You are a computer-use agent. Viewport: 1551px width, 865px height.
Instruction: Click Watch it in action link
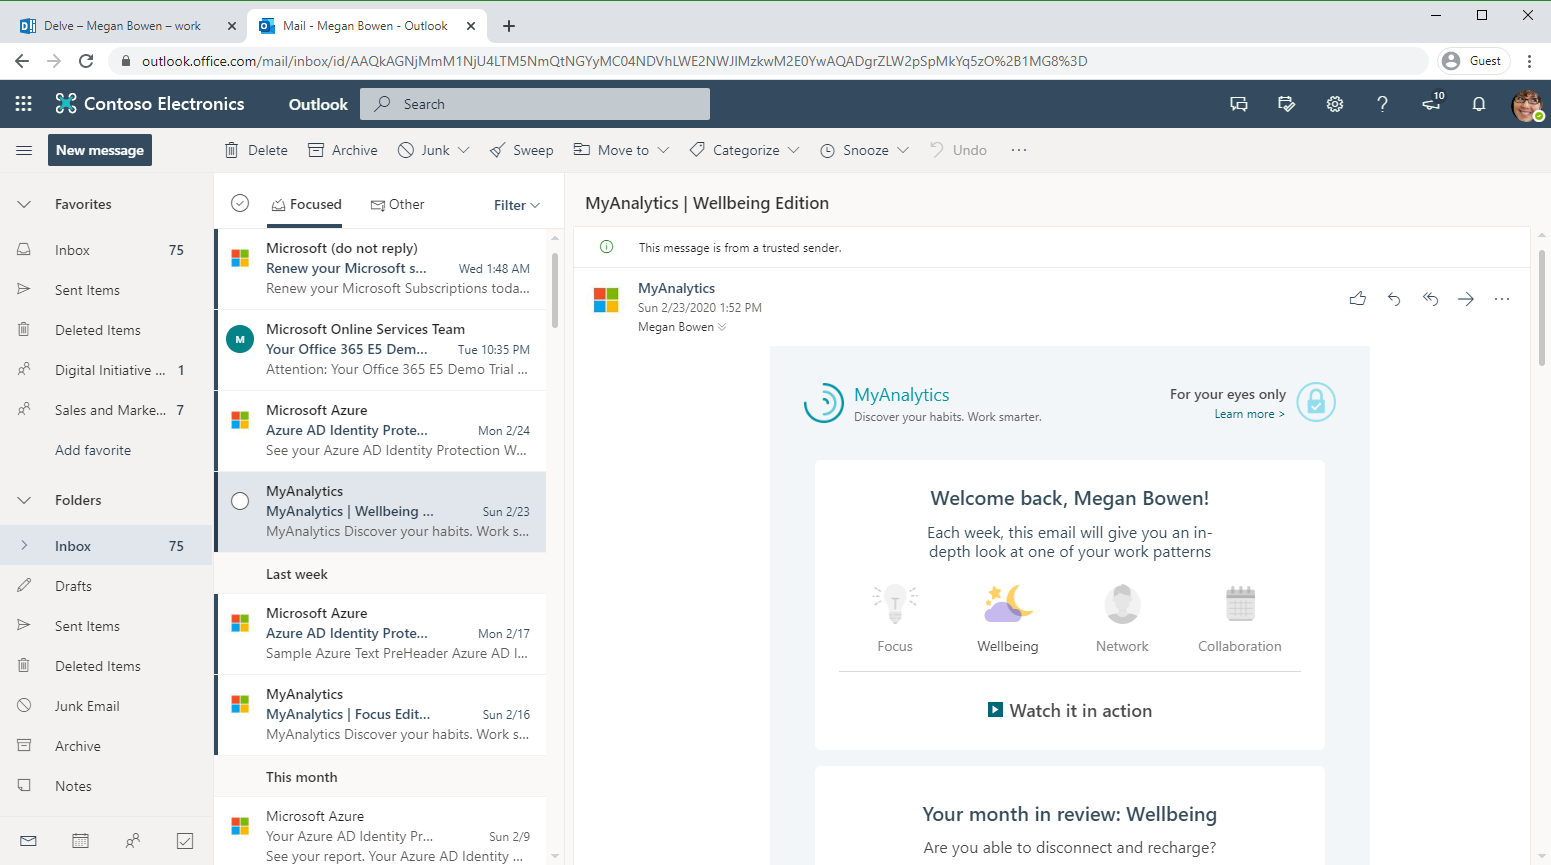(1069, 710)
